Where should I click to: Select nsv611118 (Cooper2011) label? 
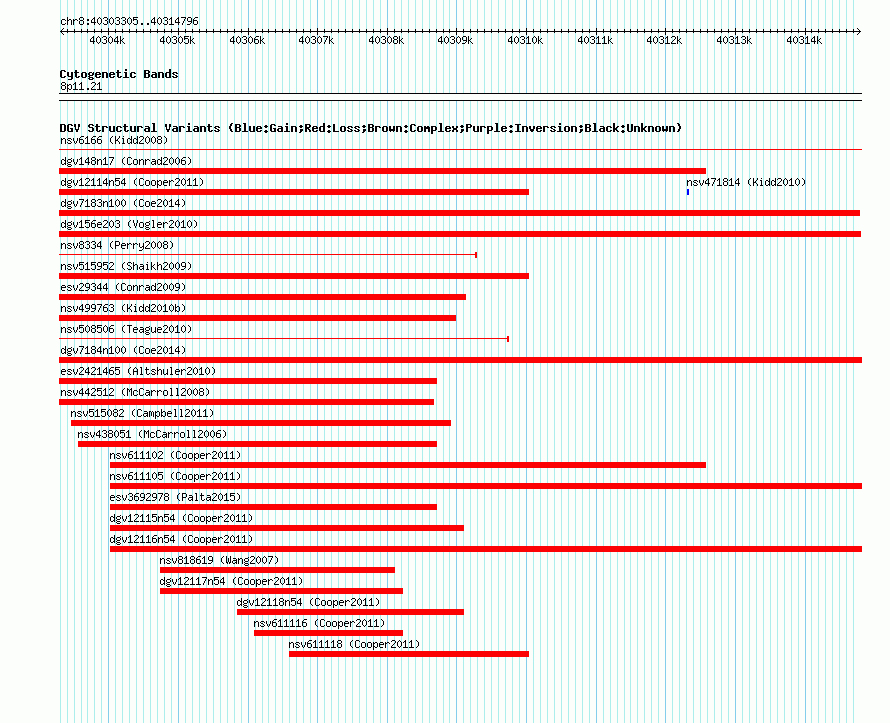pyautogui.click(x=355, y=644)
